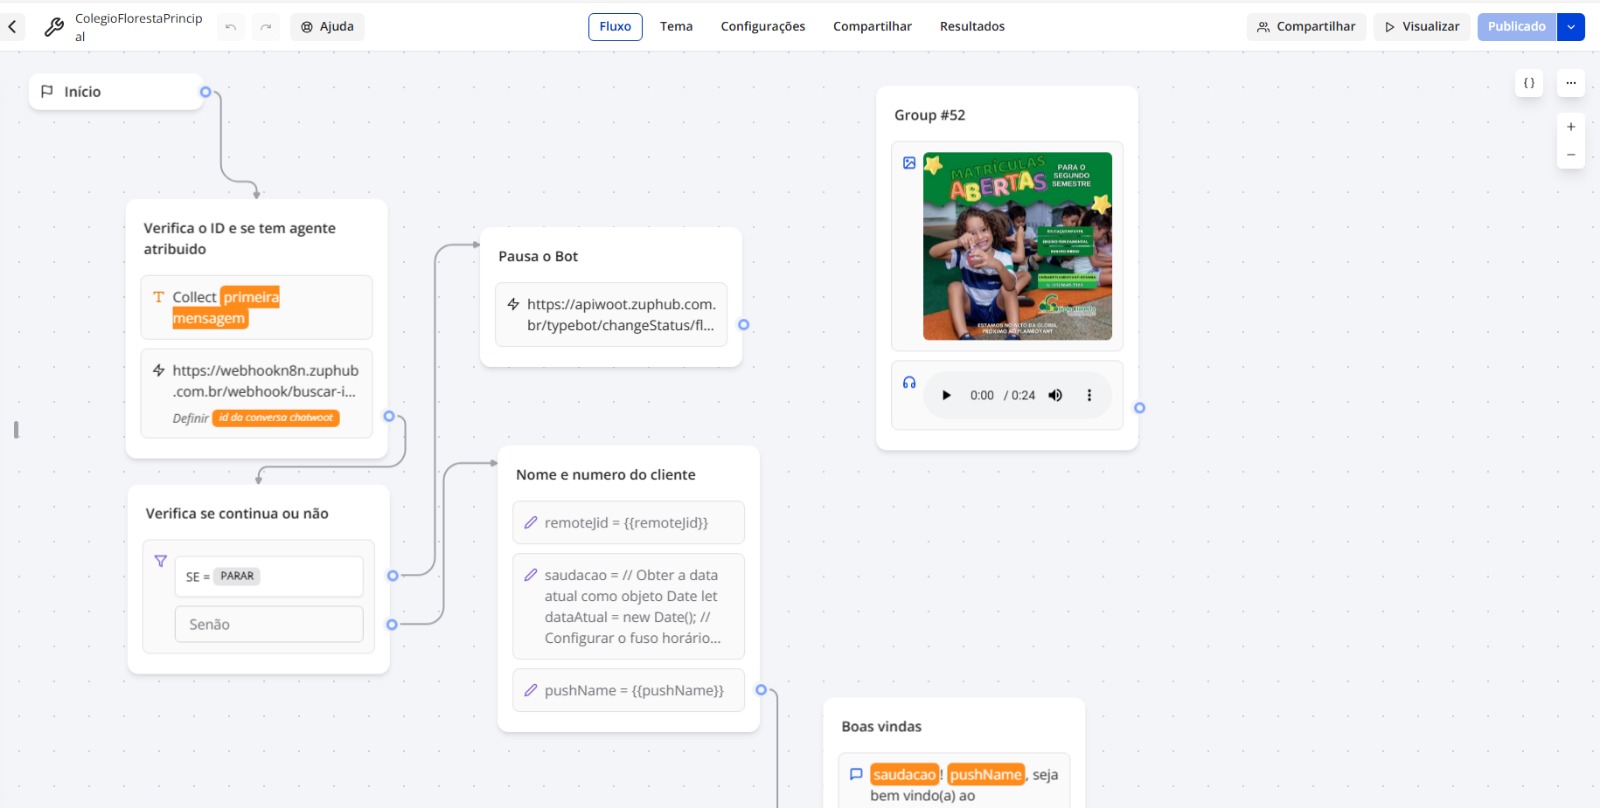Zoom in with the plus button

[x=1571, y=127]
